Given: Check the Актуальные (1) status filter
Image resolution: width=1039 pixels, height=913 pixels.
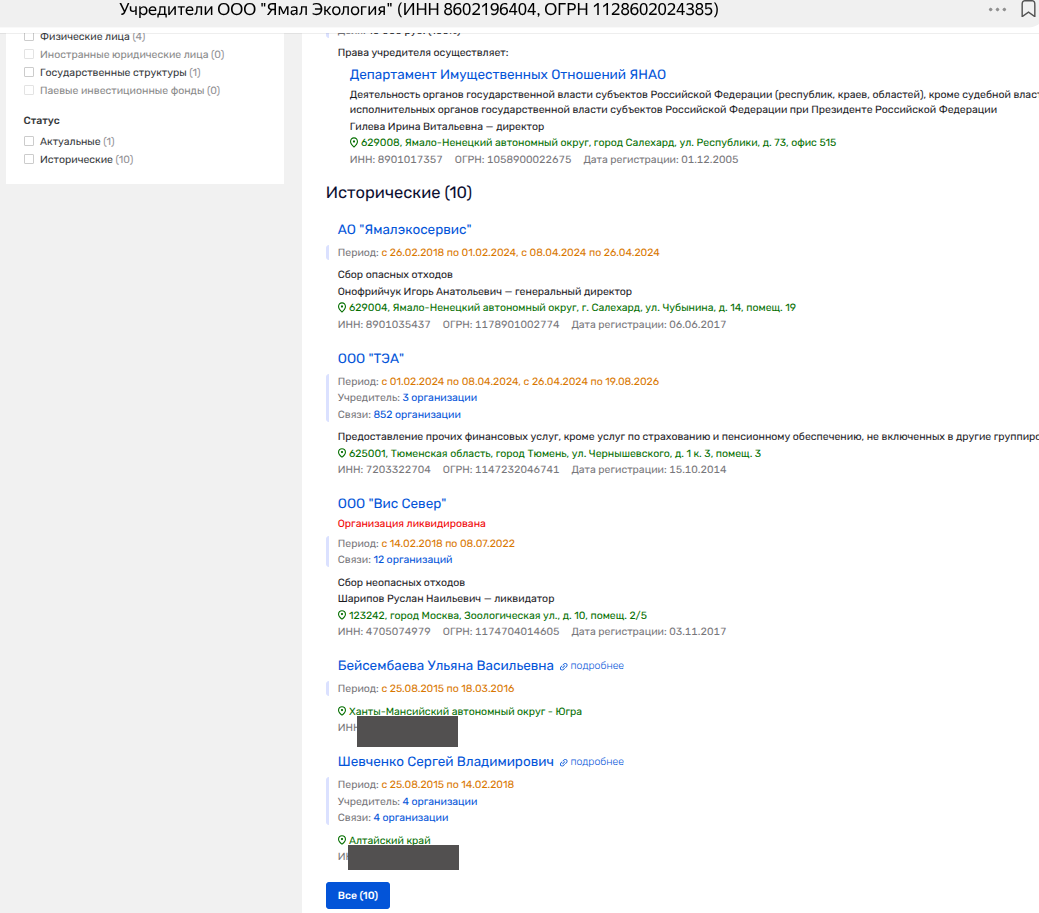Looking at the screenshot, I should point(28,141).
